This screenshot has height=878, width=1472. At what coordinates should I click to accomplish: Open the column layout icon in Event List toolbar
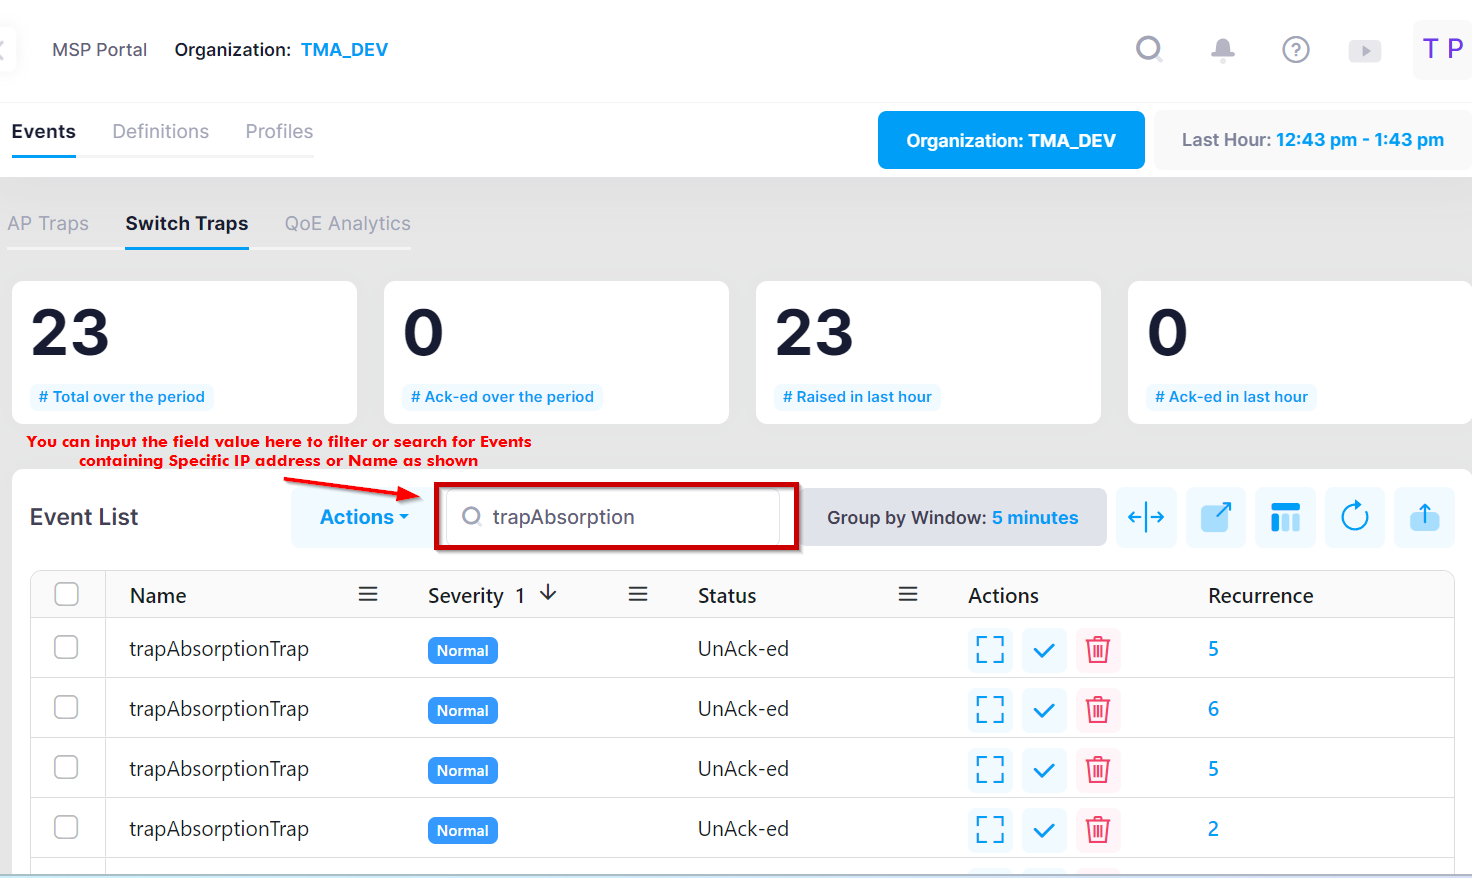pos(1285,517)
